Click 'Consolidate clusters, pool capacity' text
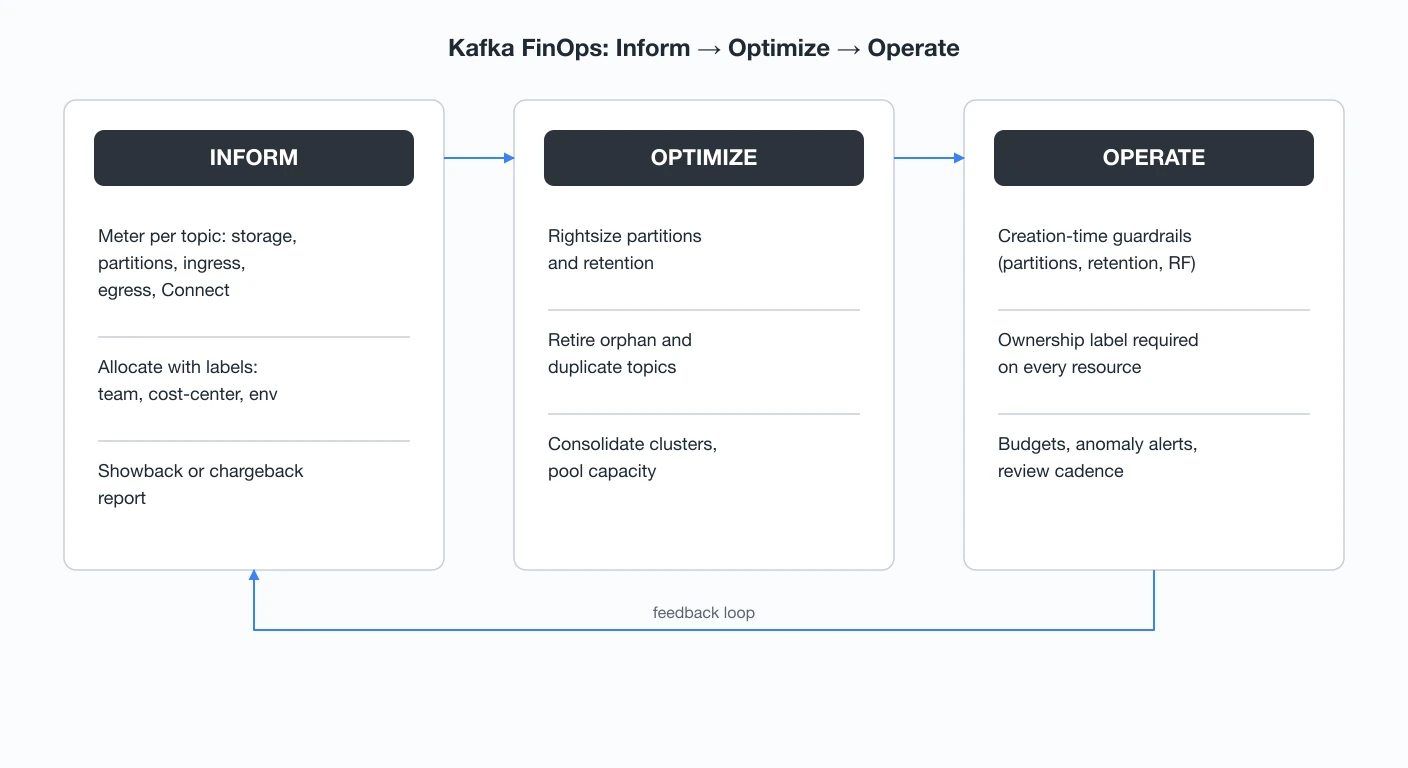 coord(632,457)
